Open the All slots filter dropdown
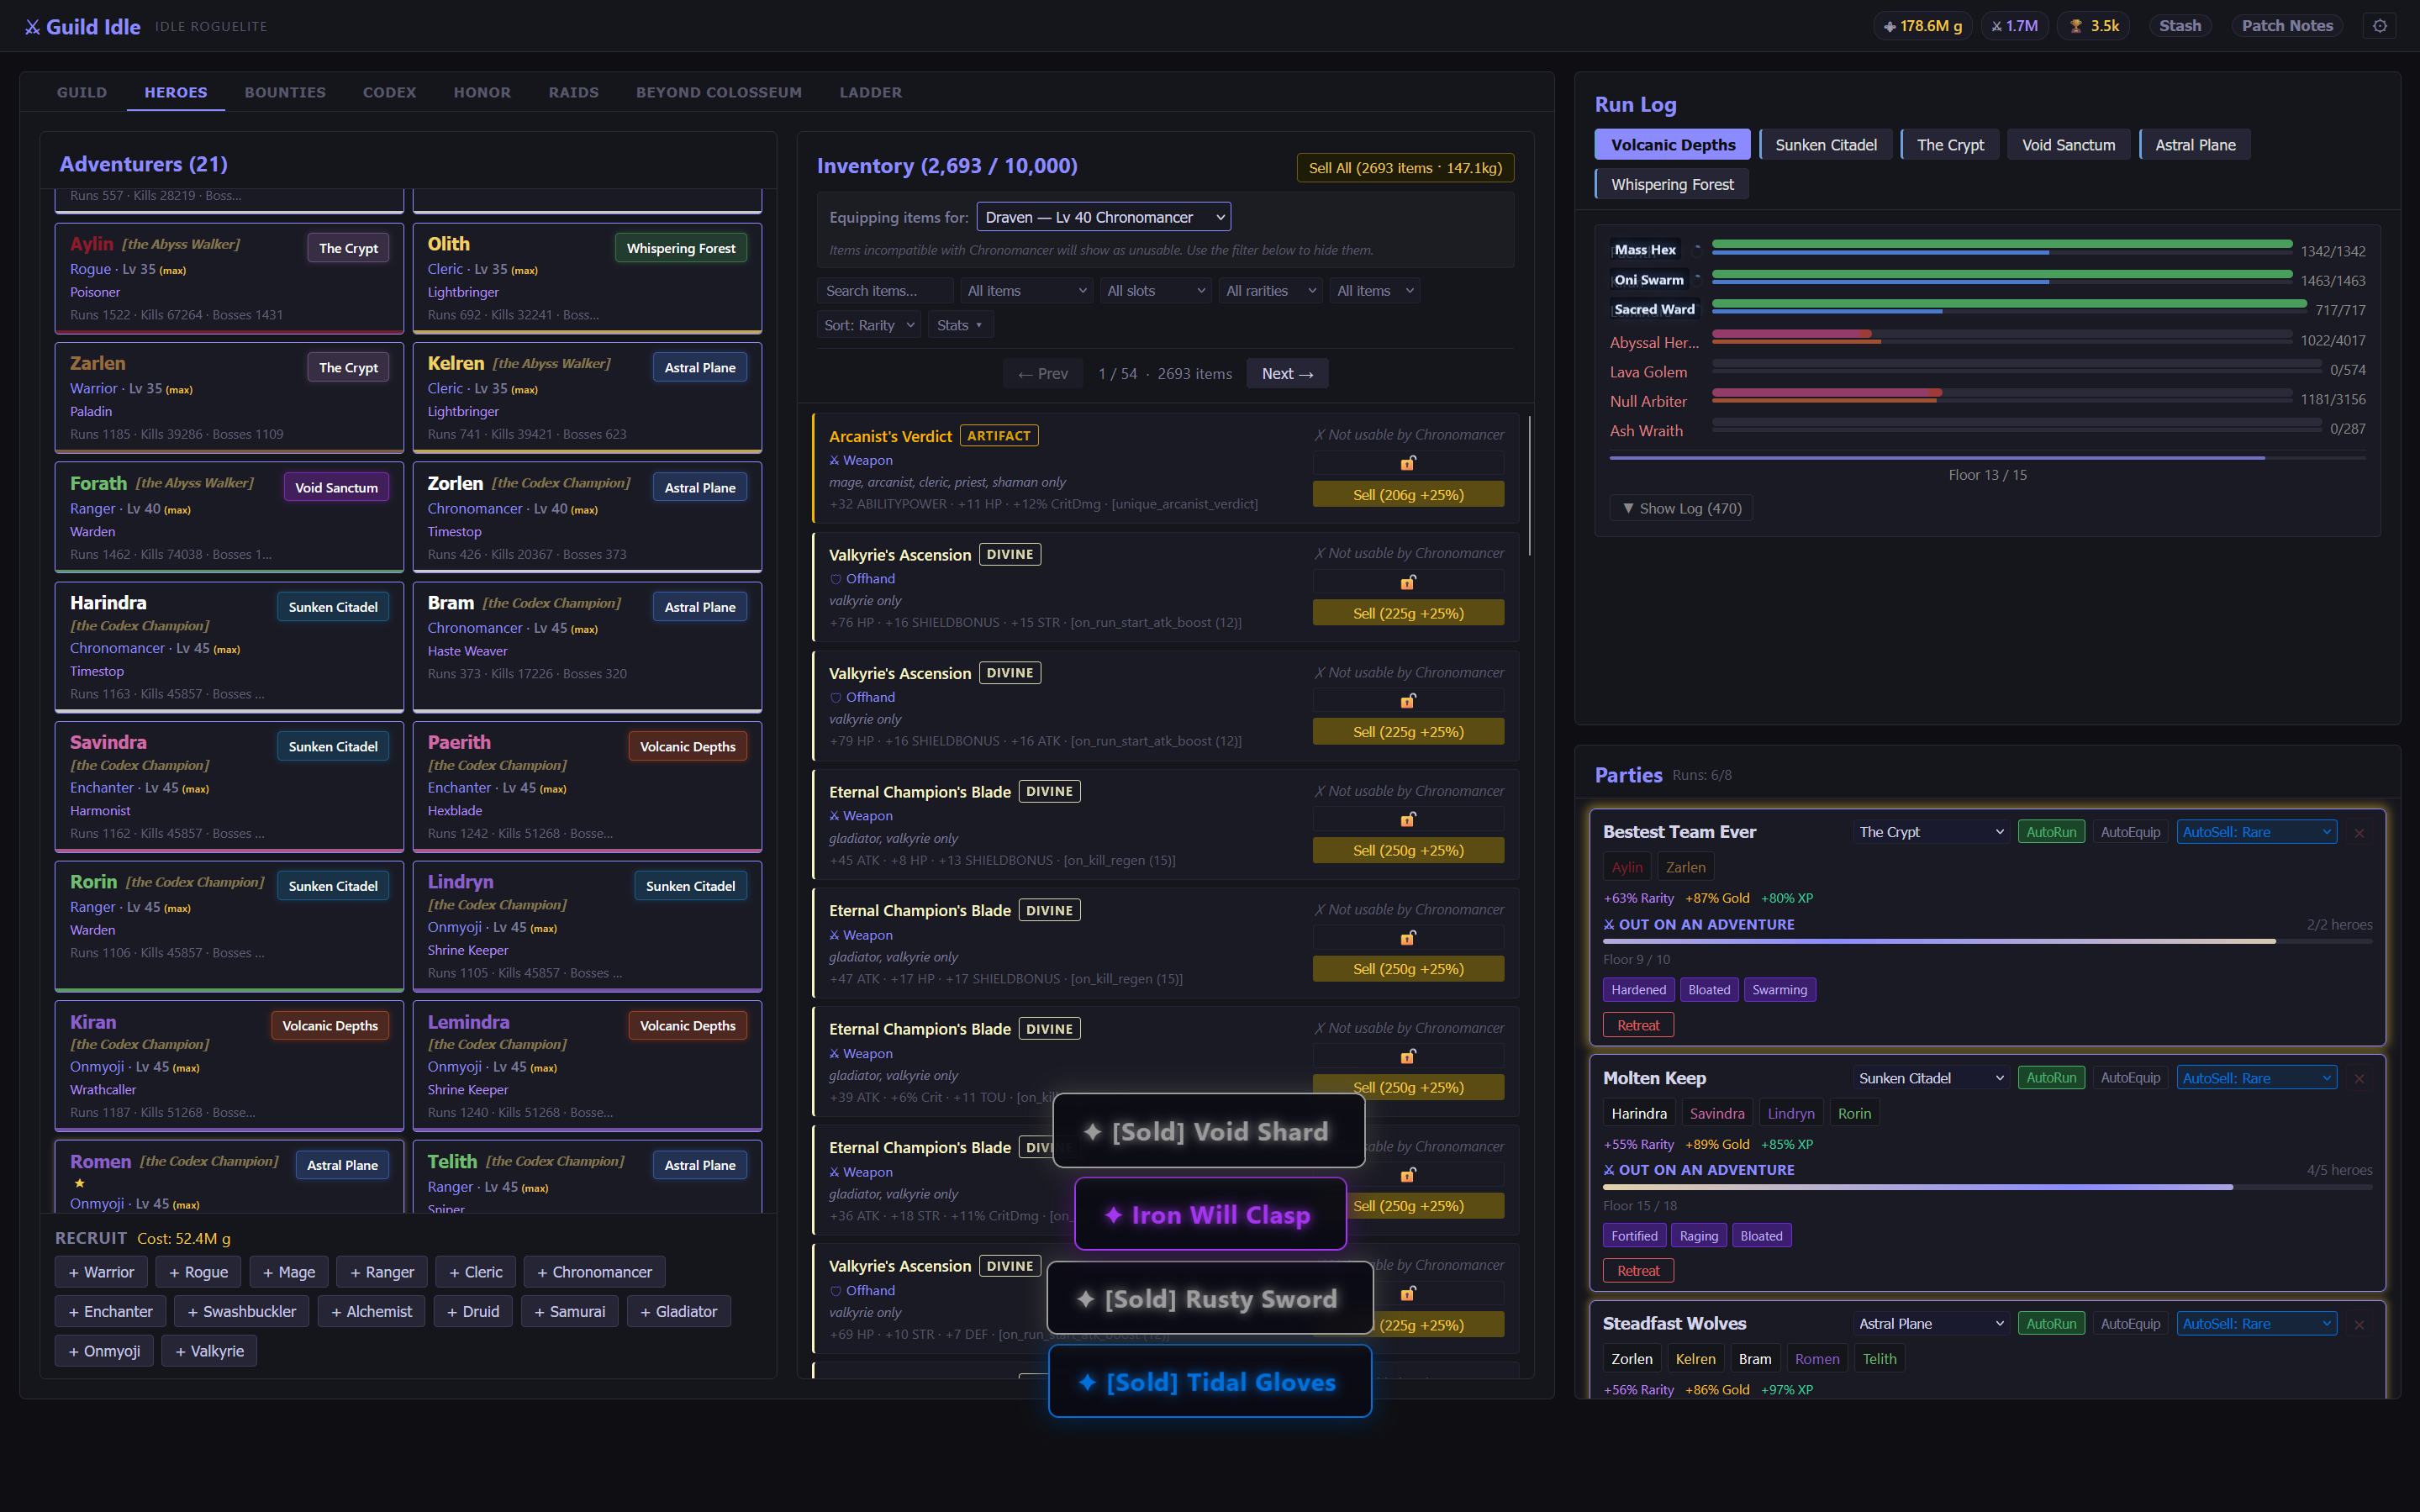2420x1512 pixels. click(1155, 291)
